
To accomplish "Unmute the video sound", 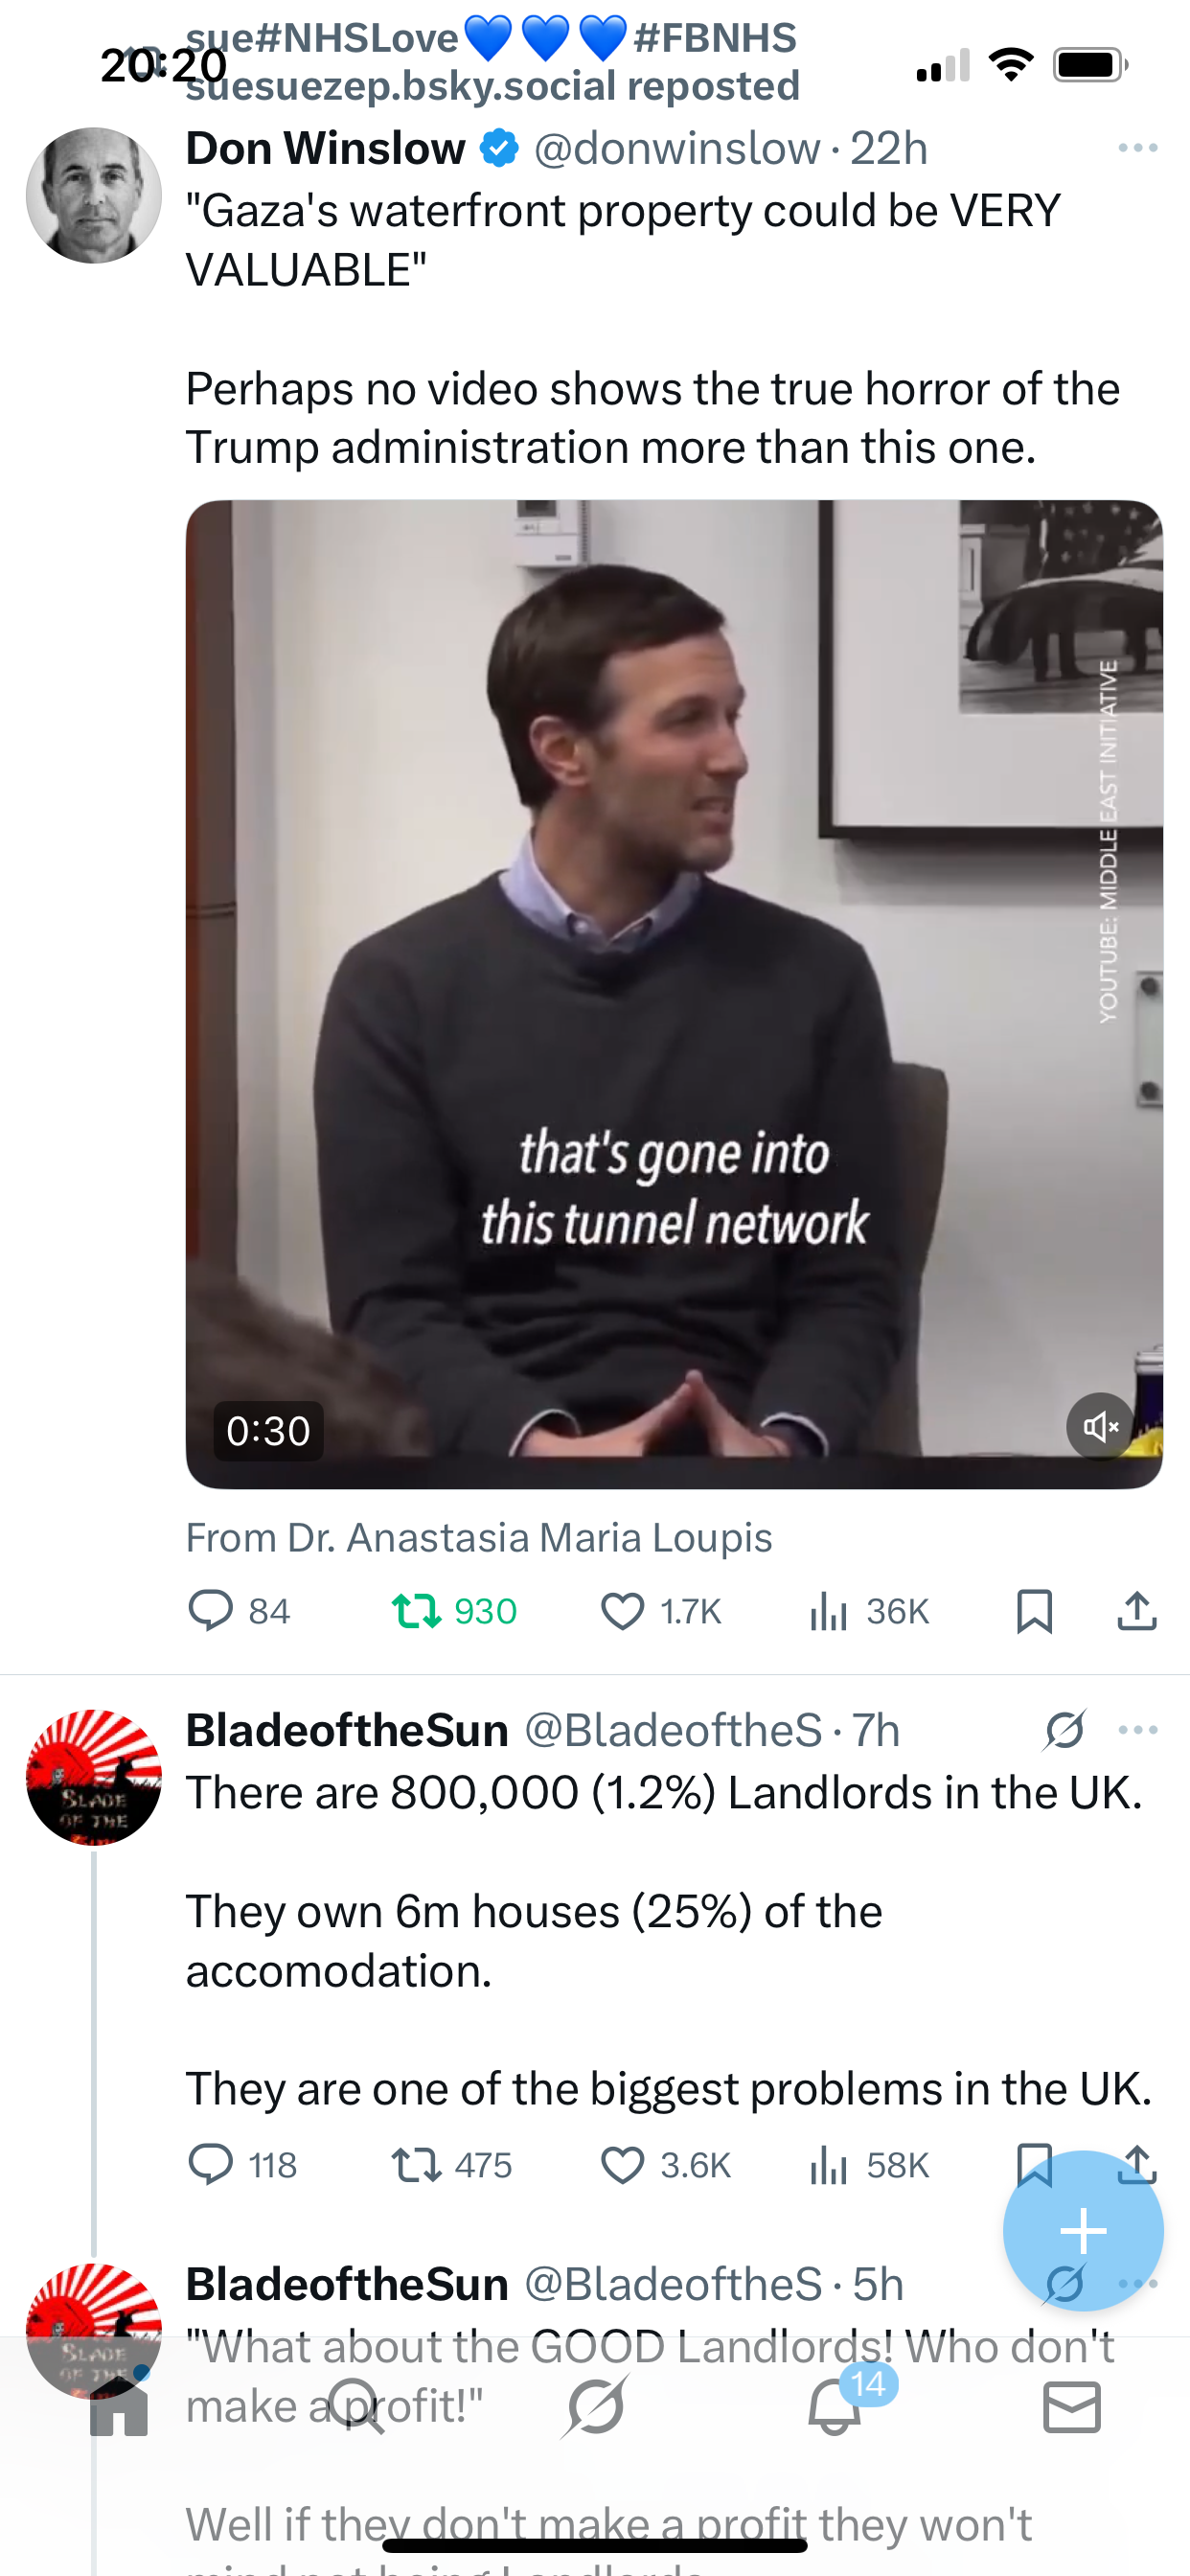I will (x=1100, y=1426).
